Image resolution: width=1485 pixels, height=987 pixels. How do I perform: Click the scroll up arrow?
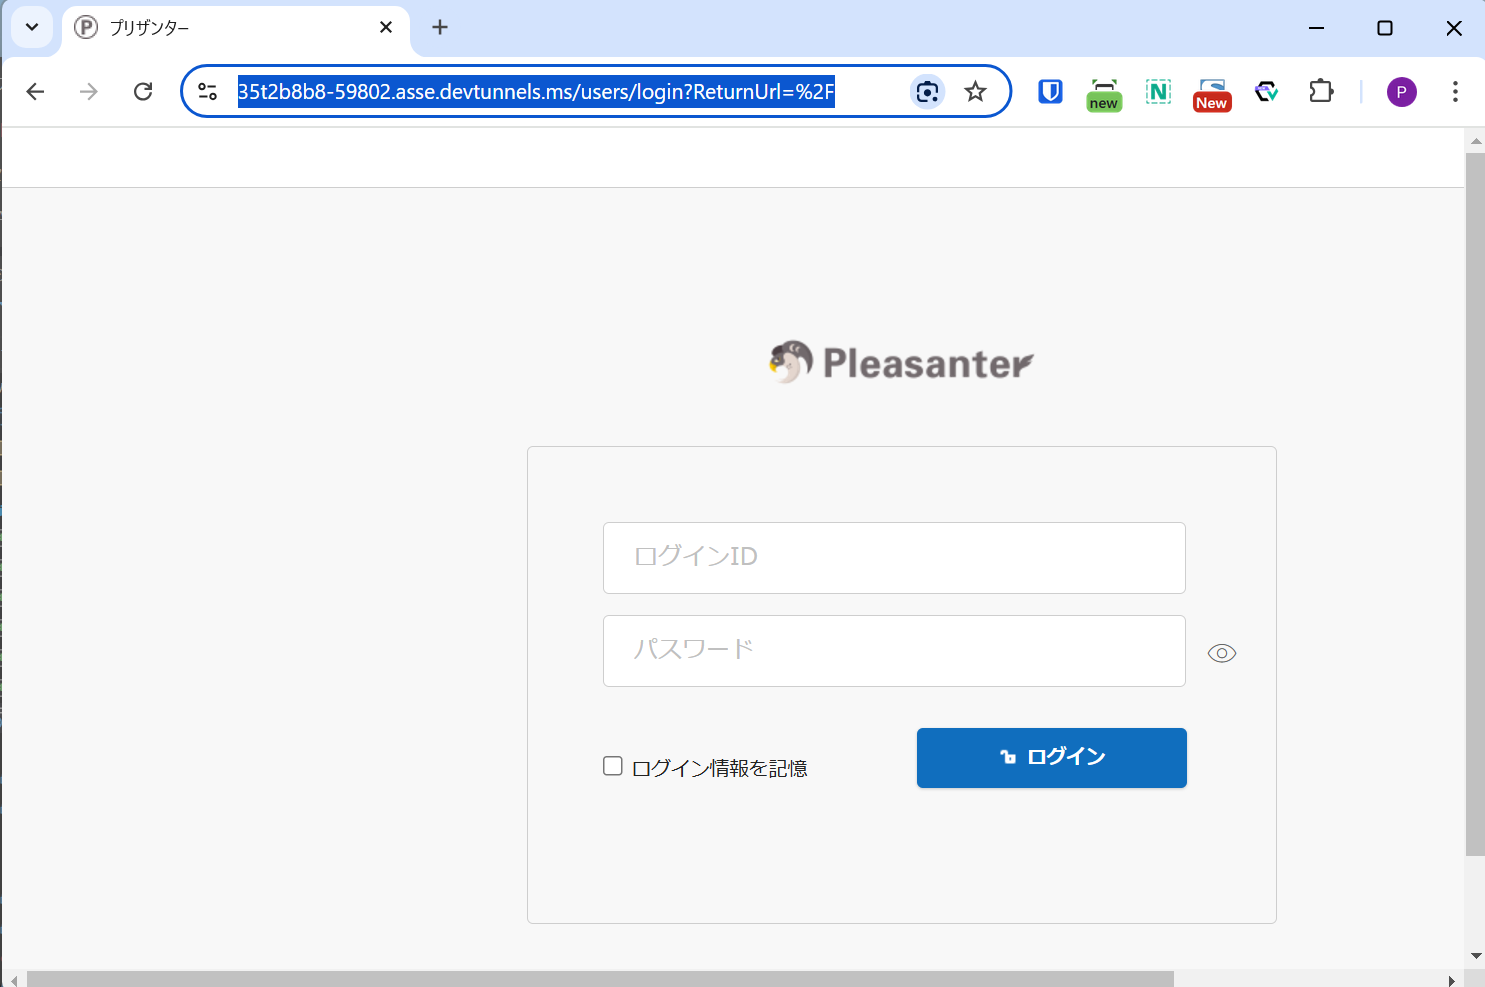tap(1476, 140)
